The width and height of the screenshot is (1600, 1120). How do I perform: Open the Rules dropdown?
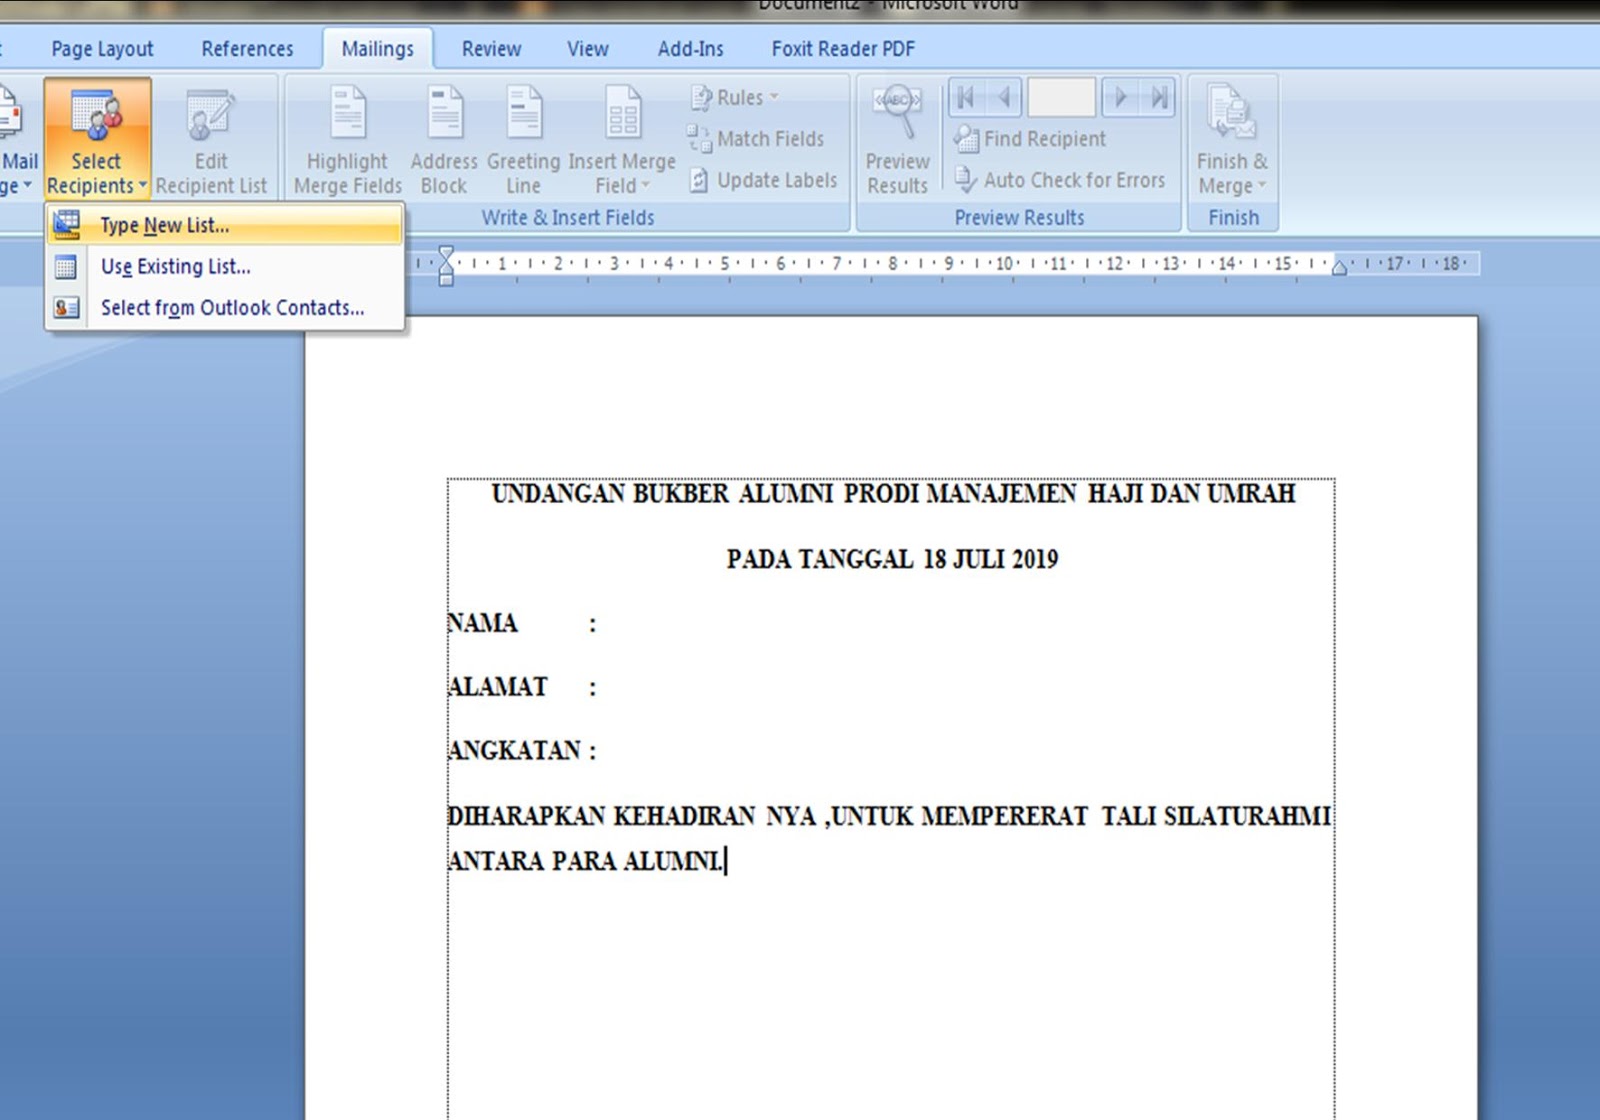click(x=735, y=97)
